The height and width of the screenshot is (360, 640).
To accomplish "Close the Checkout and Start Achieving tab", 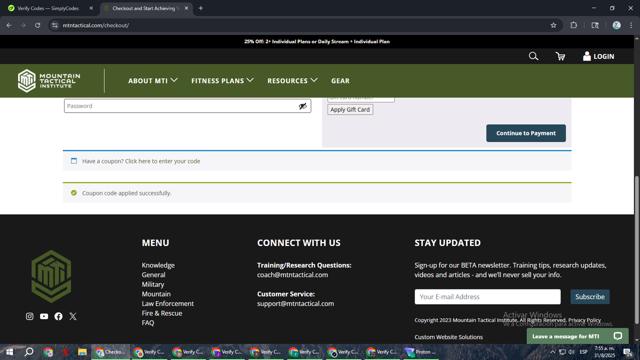I will point(186,8).
